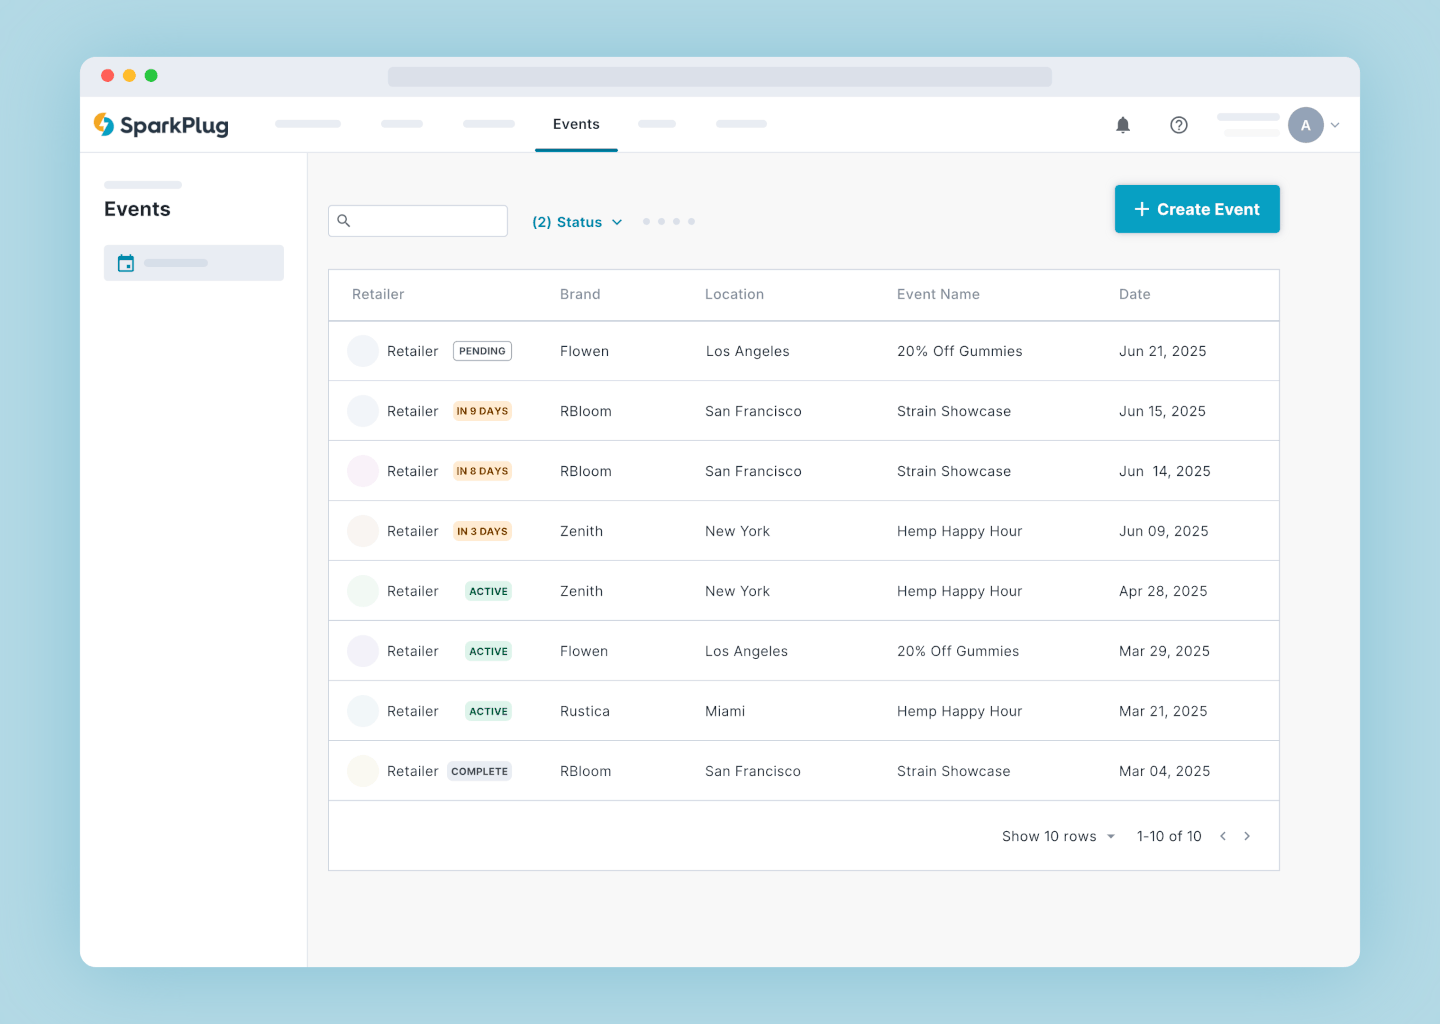1440x1024 pixels.
Task: Click Los Angeles in the PENDING row
Action: 747,351
